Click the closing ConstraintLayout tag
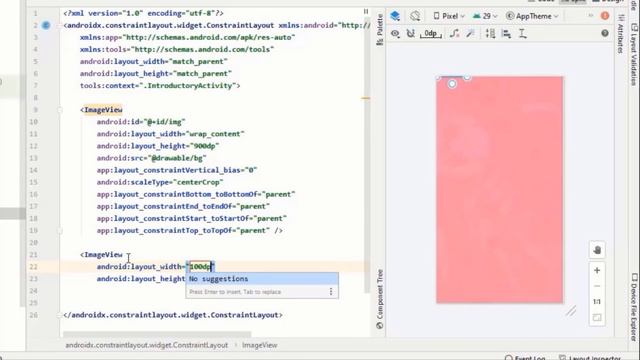 click(x=173, y=315)
